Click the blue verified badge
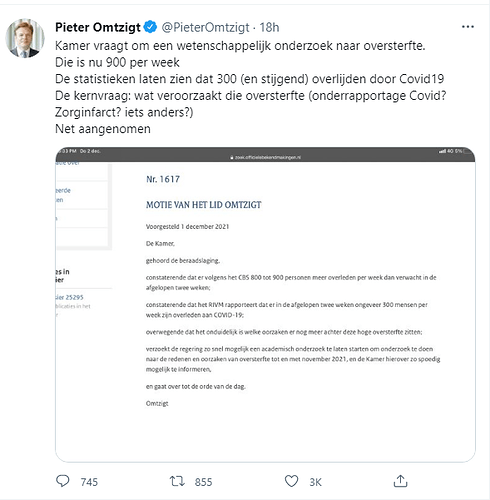The height and width of the screenshot is (500, 490). (150, 27)
